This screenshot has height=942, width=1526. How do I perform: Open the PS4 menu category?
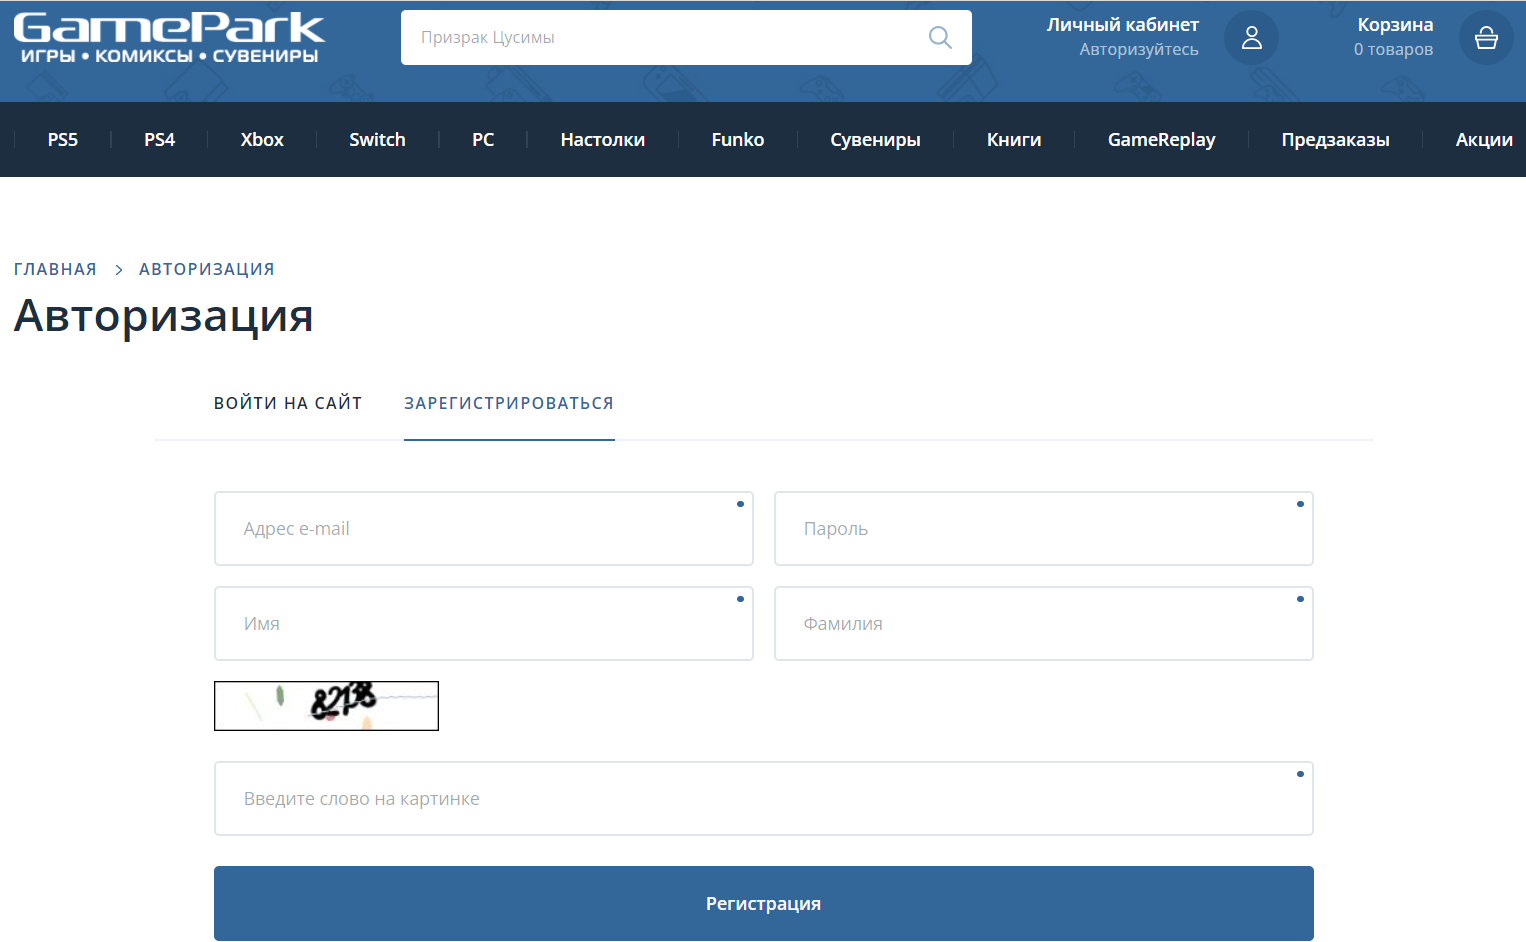(x=160, y=140)
